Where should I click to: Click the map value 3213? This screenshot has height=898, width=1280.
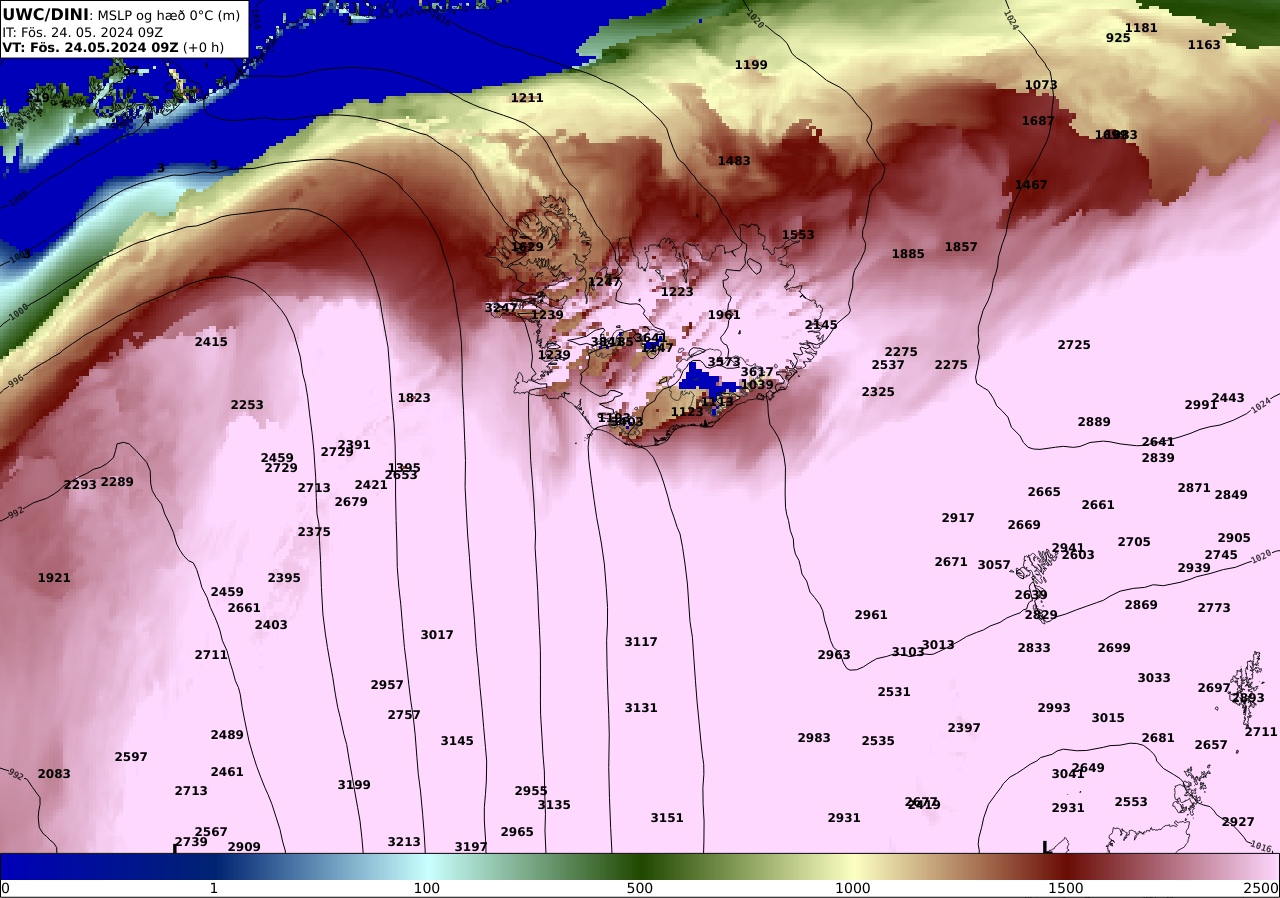pos(404,842)
